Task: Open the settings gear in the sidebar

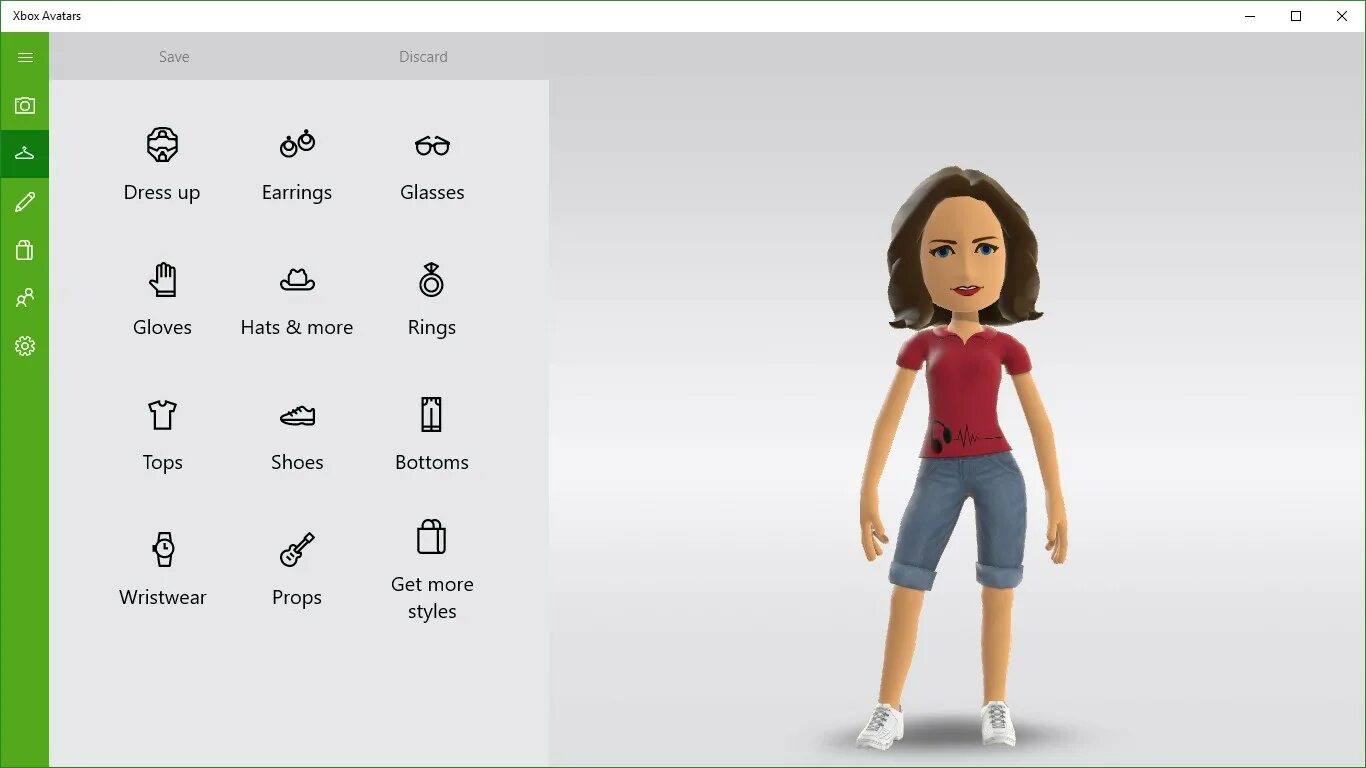Action: point(24,346)
